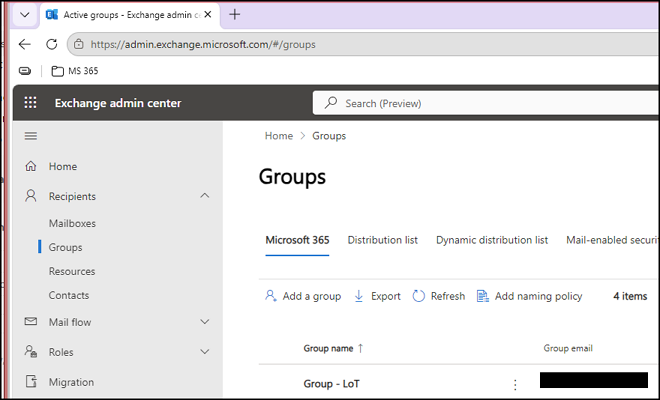Click the Roles icon in sidebar
This screenshot has width=660, height=400.
(x=31, y=351)
